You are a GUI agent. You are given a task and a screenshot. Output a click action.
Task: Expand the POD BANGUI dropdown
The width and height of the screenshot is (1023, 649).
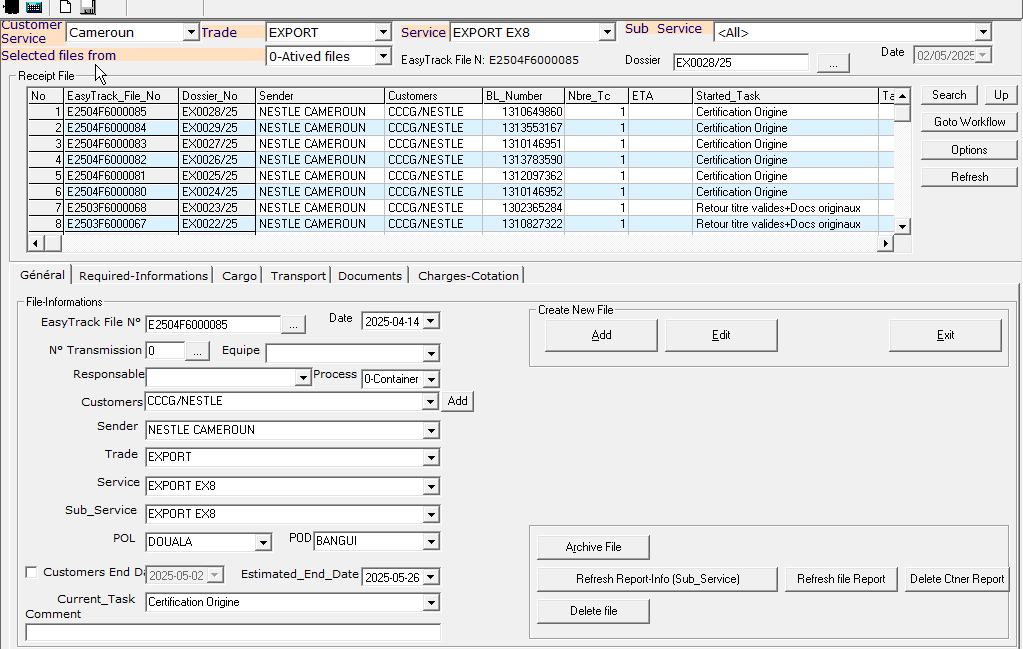(x=431, y=542)
